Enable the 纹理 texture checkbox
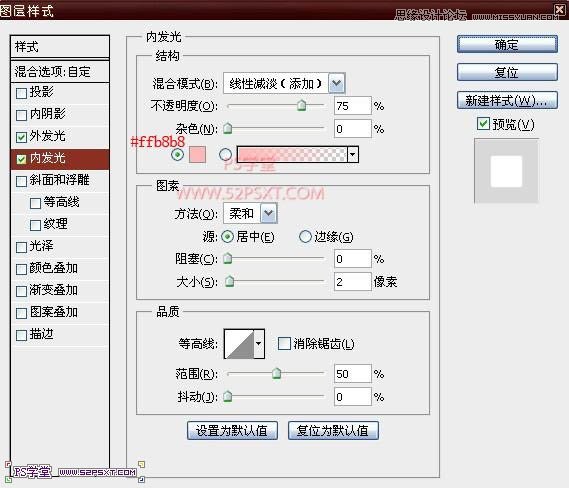The width and height of the screenshot is (569, 488). click(x=35, y=225)
